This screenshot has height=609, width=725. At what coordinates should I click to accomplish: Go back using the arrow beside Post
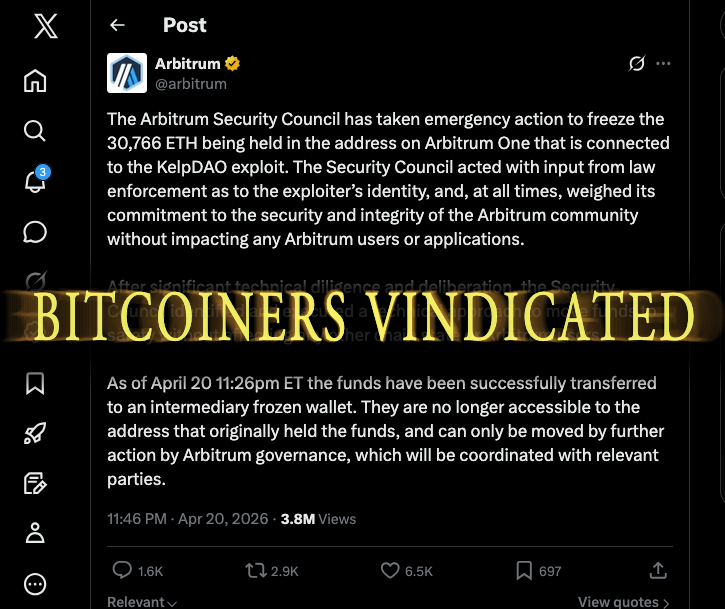[118, 25]
